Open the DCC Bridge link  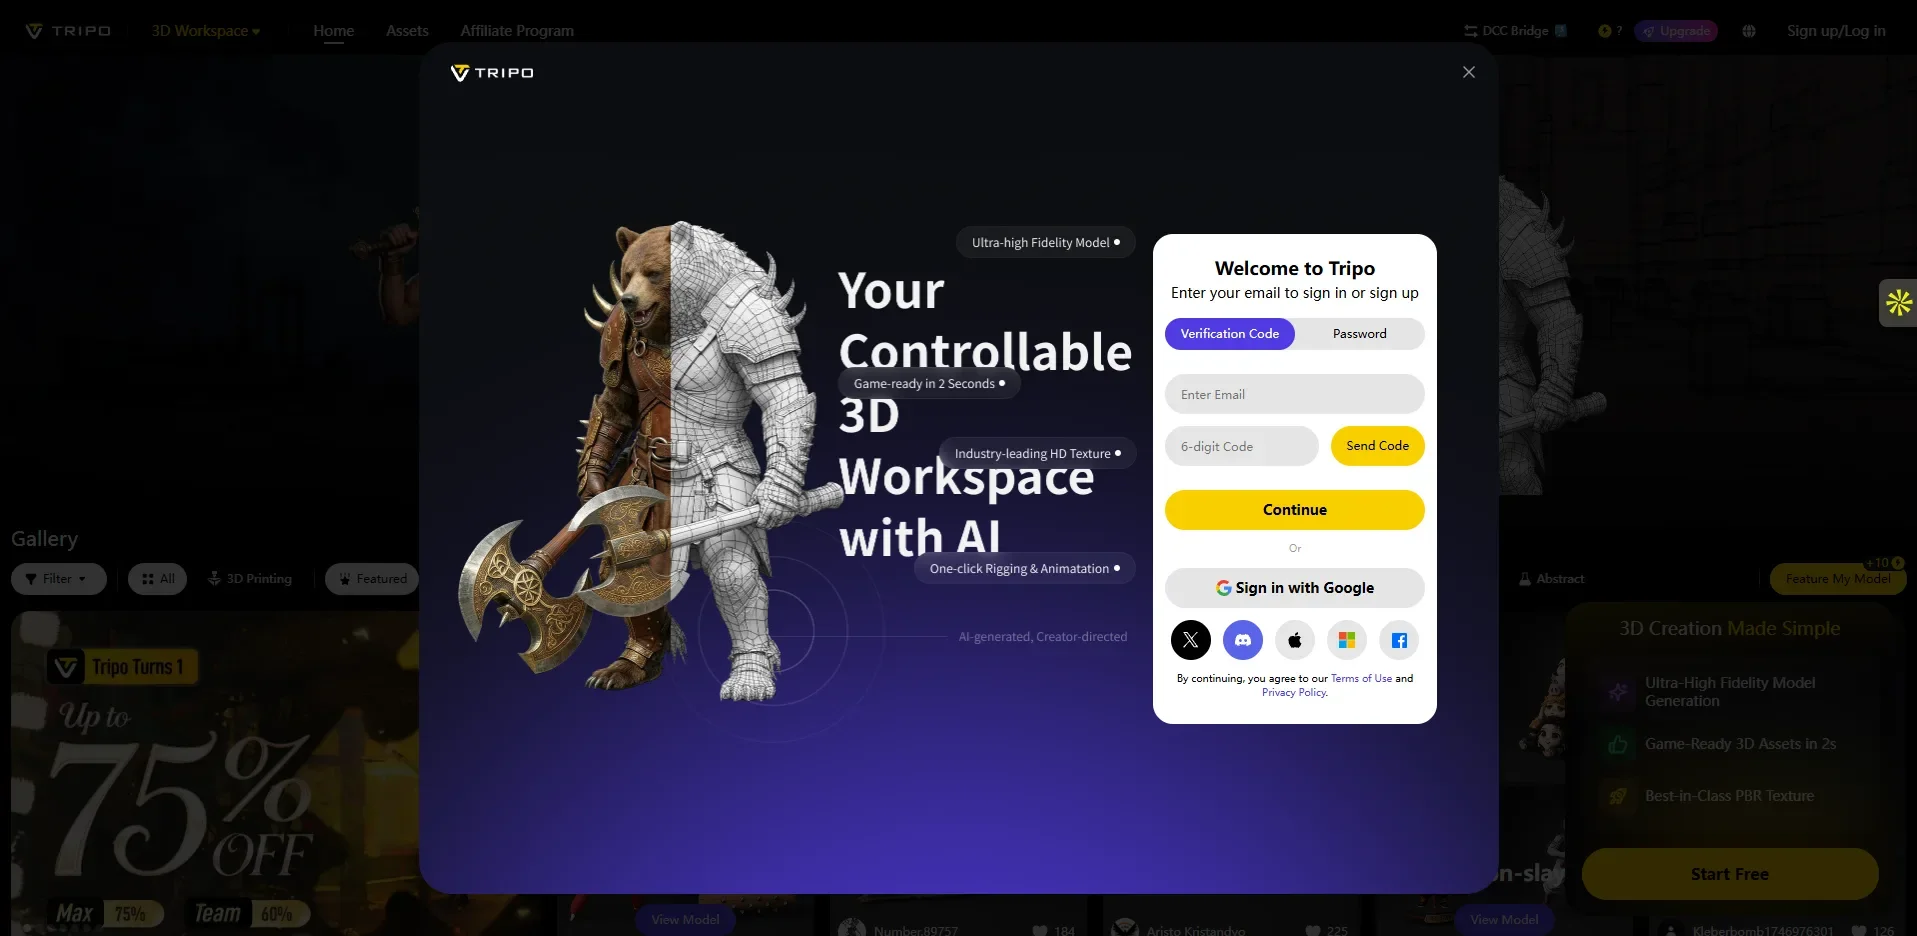tap(1515, 31)
